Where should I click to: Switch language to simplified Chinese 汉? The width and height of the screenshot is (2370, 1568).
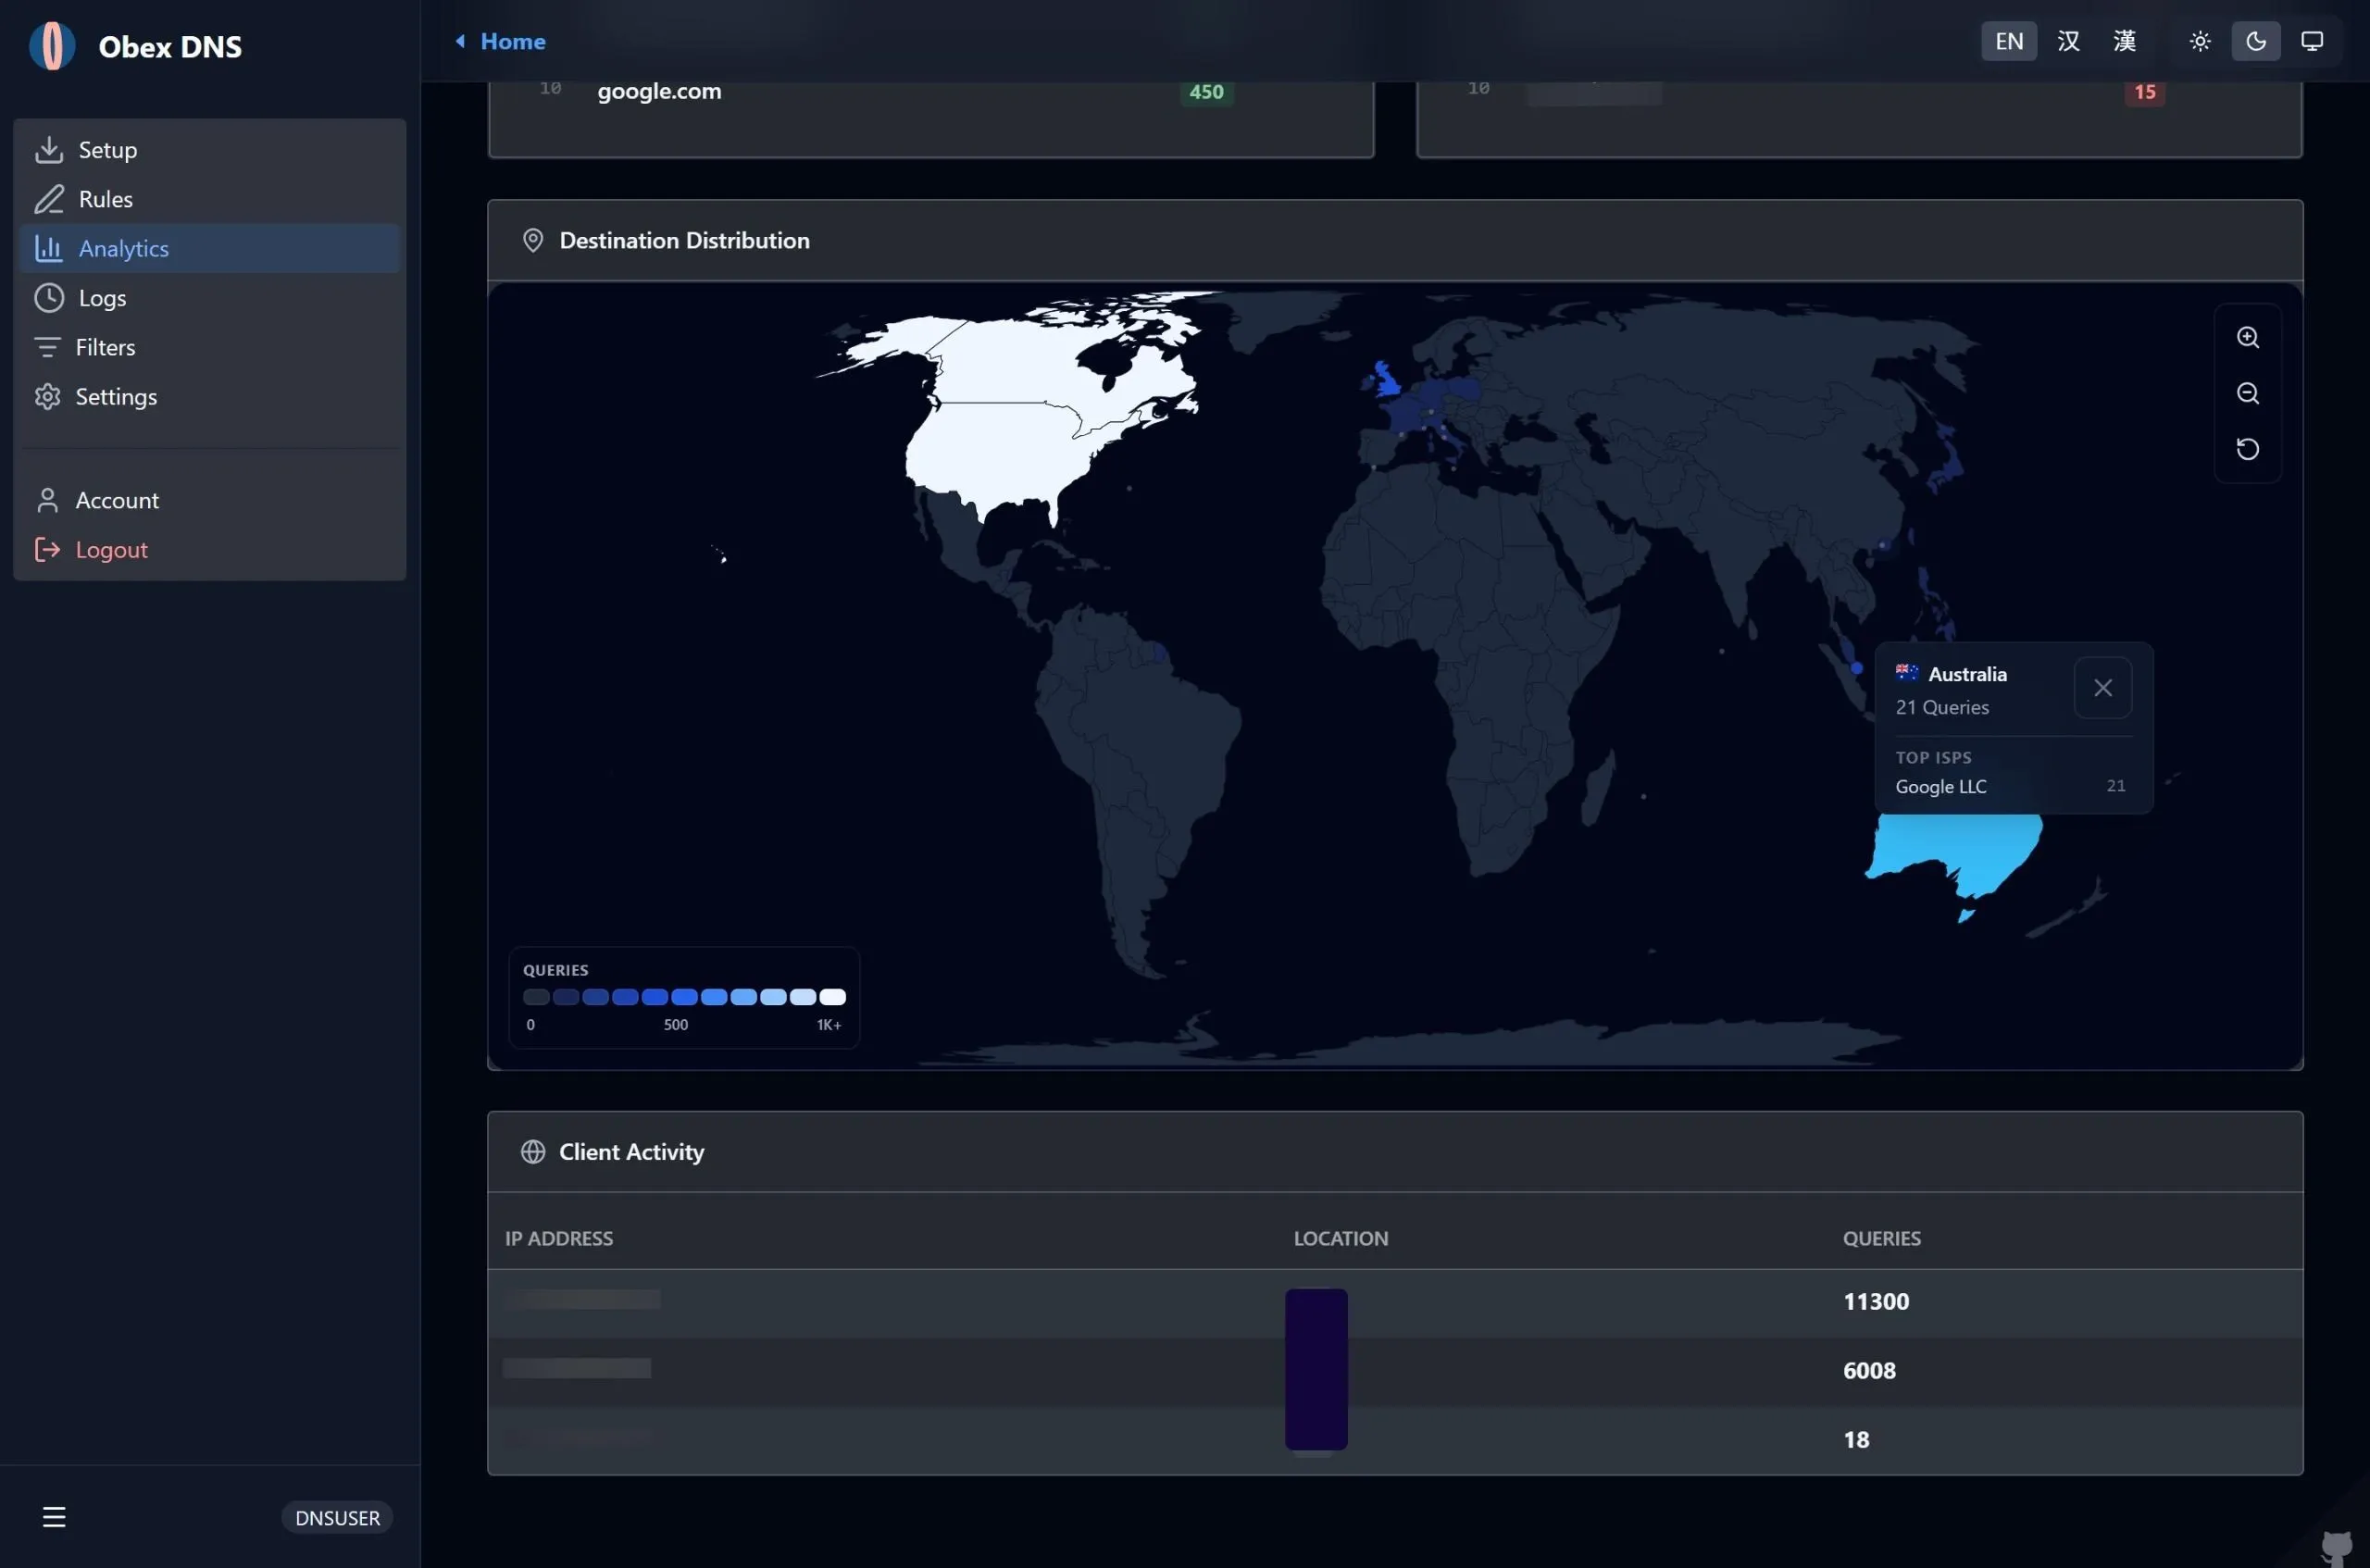click(x=2068, y=41)
